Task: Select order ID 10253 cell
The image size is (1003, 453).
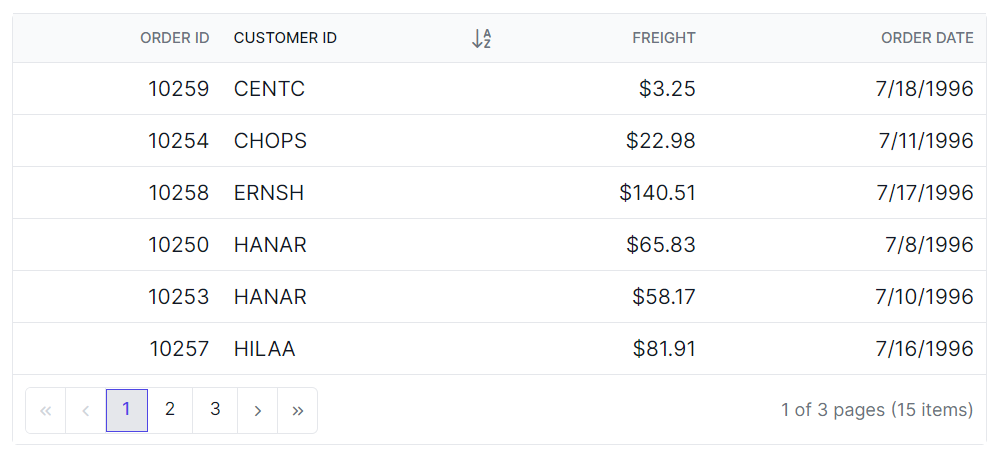Action: tap(179, 297)
